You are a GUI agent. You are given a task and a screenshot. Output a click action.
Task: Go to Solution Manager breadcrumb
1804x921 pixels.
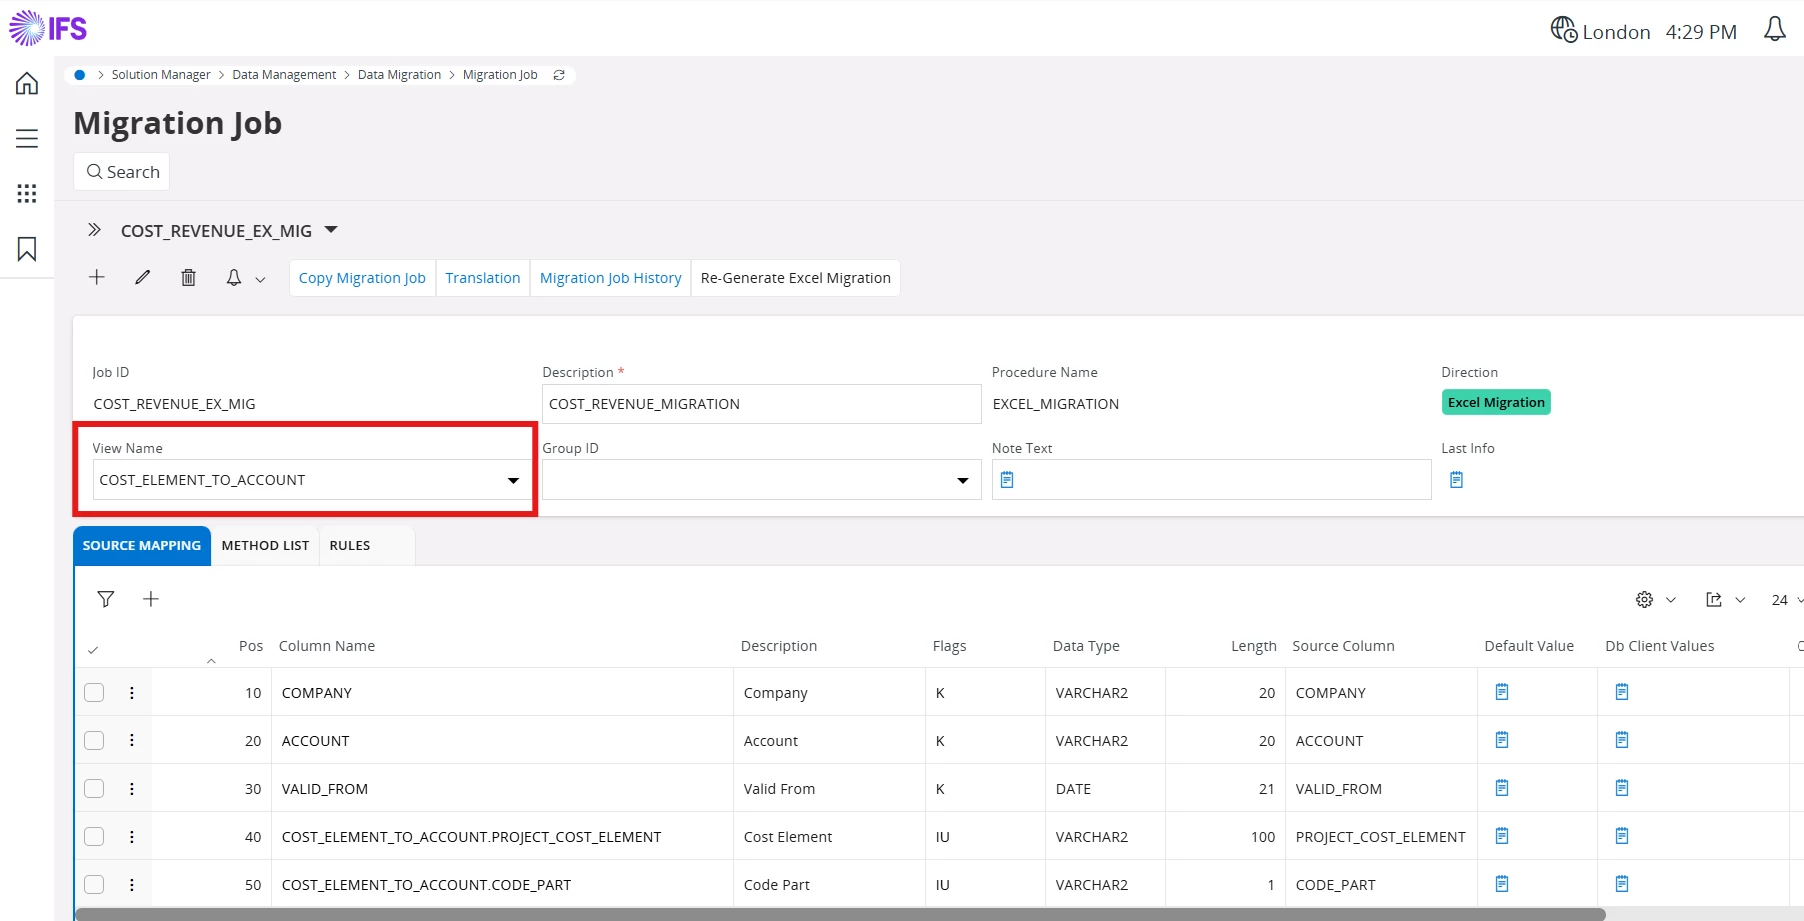coord(161,75)
